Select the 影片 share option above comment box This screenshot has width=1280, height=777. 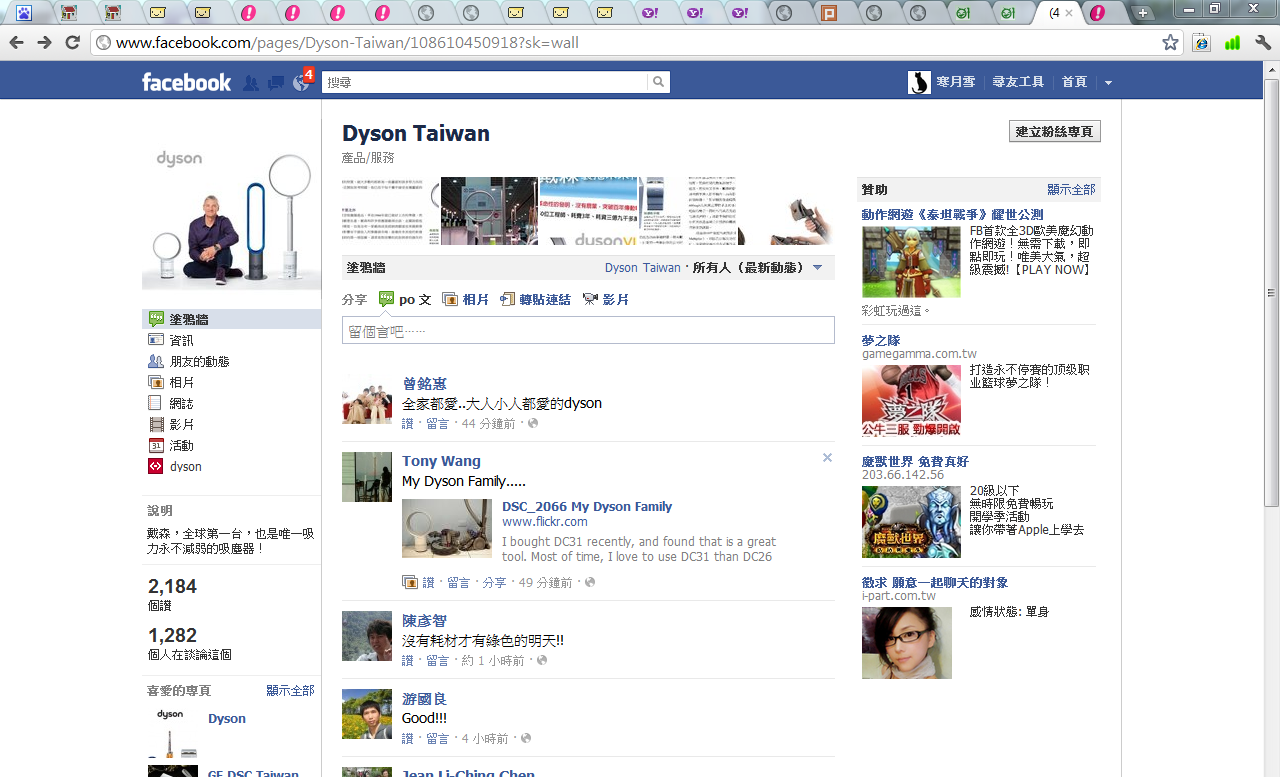coord(605,299)
